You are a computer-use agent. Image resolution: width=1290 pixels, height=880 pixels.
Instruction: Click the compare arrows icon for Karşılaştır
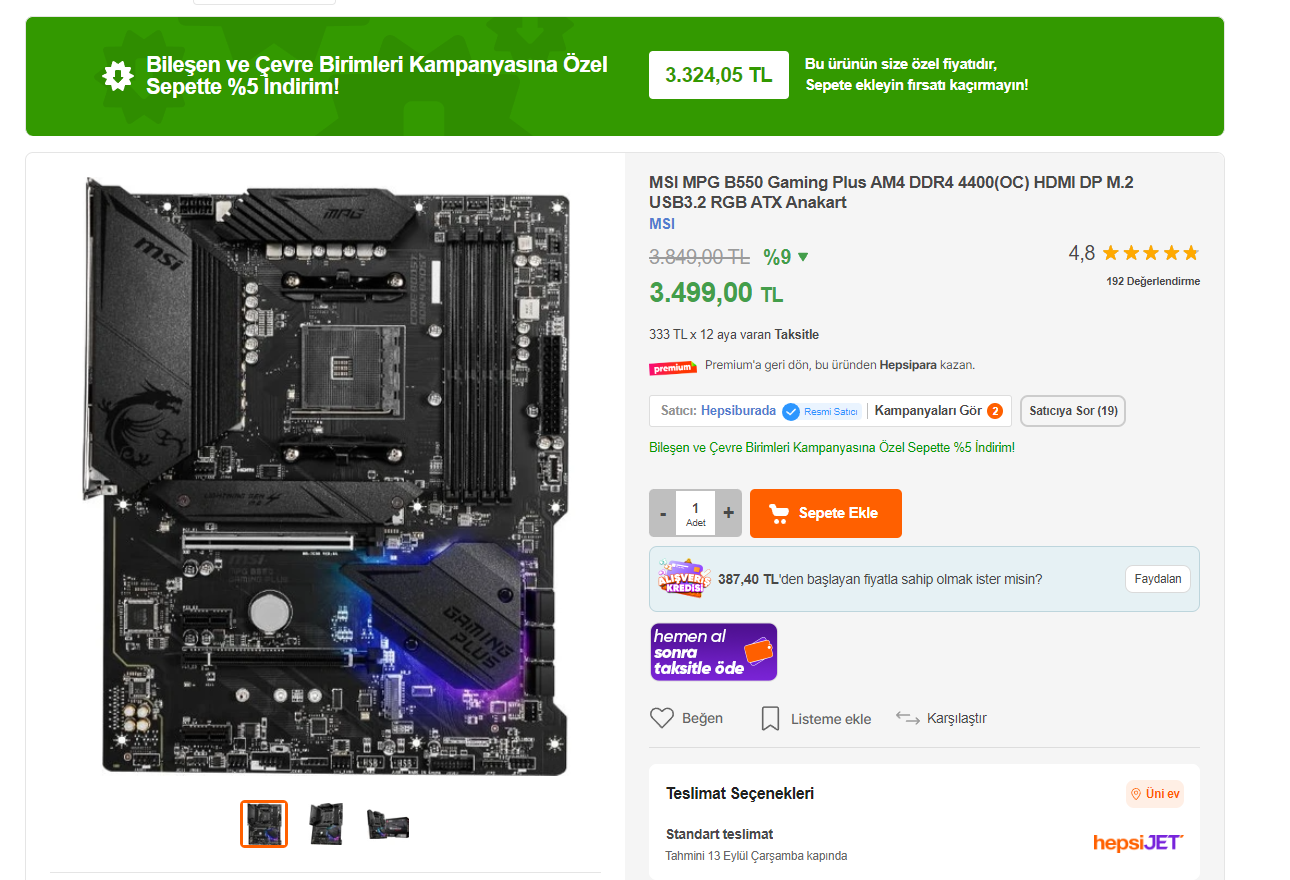pos(907,718)
